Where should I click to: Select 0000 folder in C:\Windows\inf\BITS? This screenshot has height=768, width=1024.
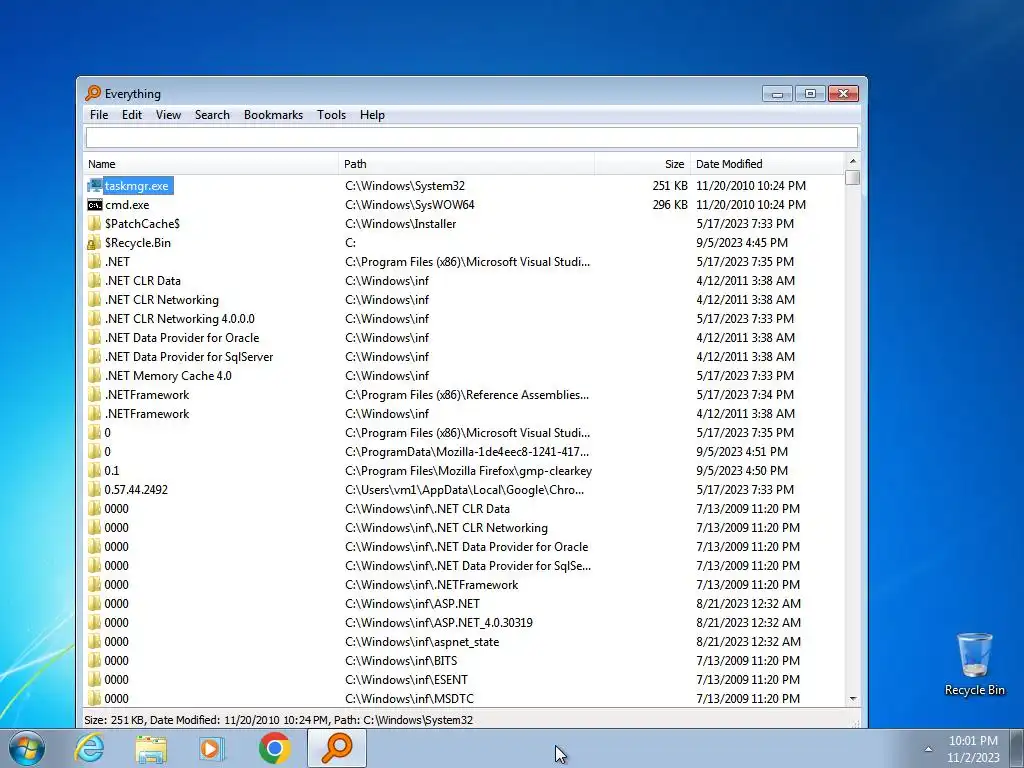116,661
